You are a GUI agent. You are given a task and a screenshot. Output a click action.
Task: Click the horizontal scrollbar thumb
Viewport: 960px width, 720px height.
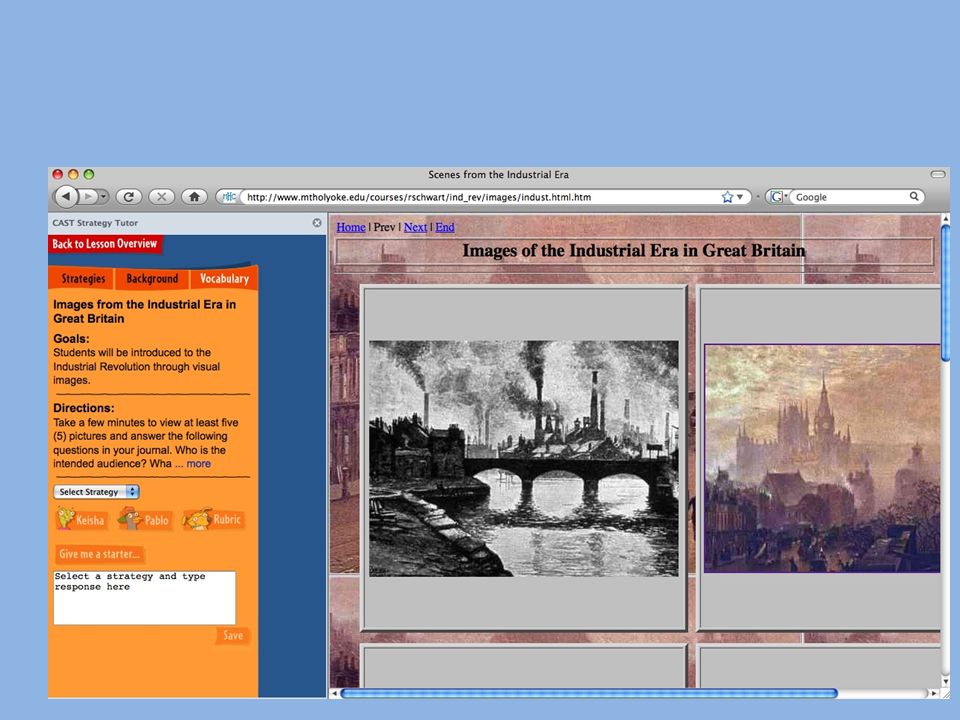point(588,693)
